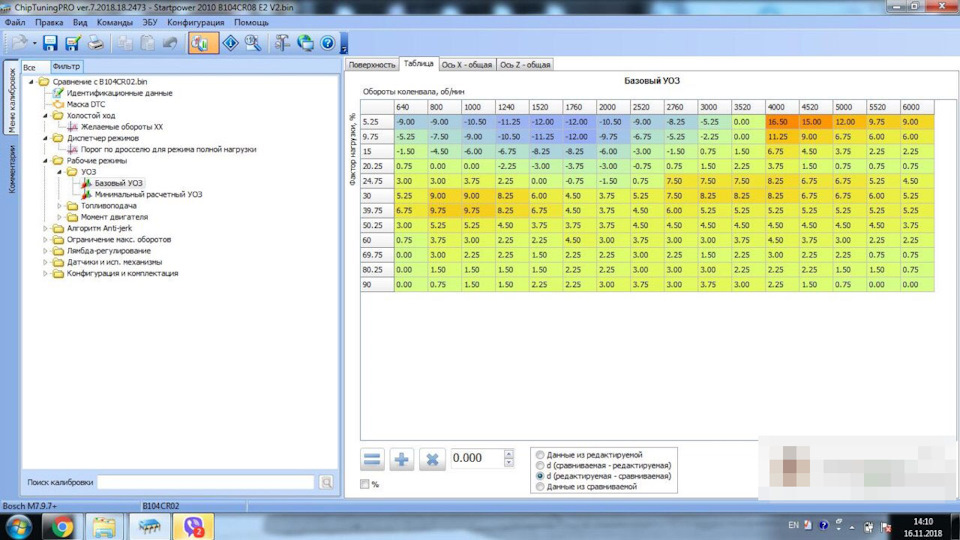Viewport: 960px width, 540px height.
Task: Expand the Алгоритм Anti-jerk folder
Action: coord(45,228)
